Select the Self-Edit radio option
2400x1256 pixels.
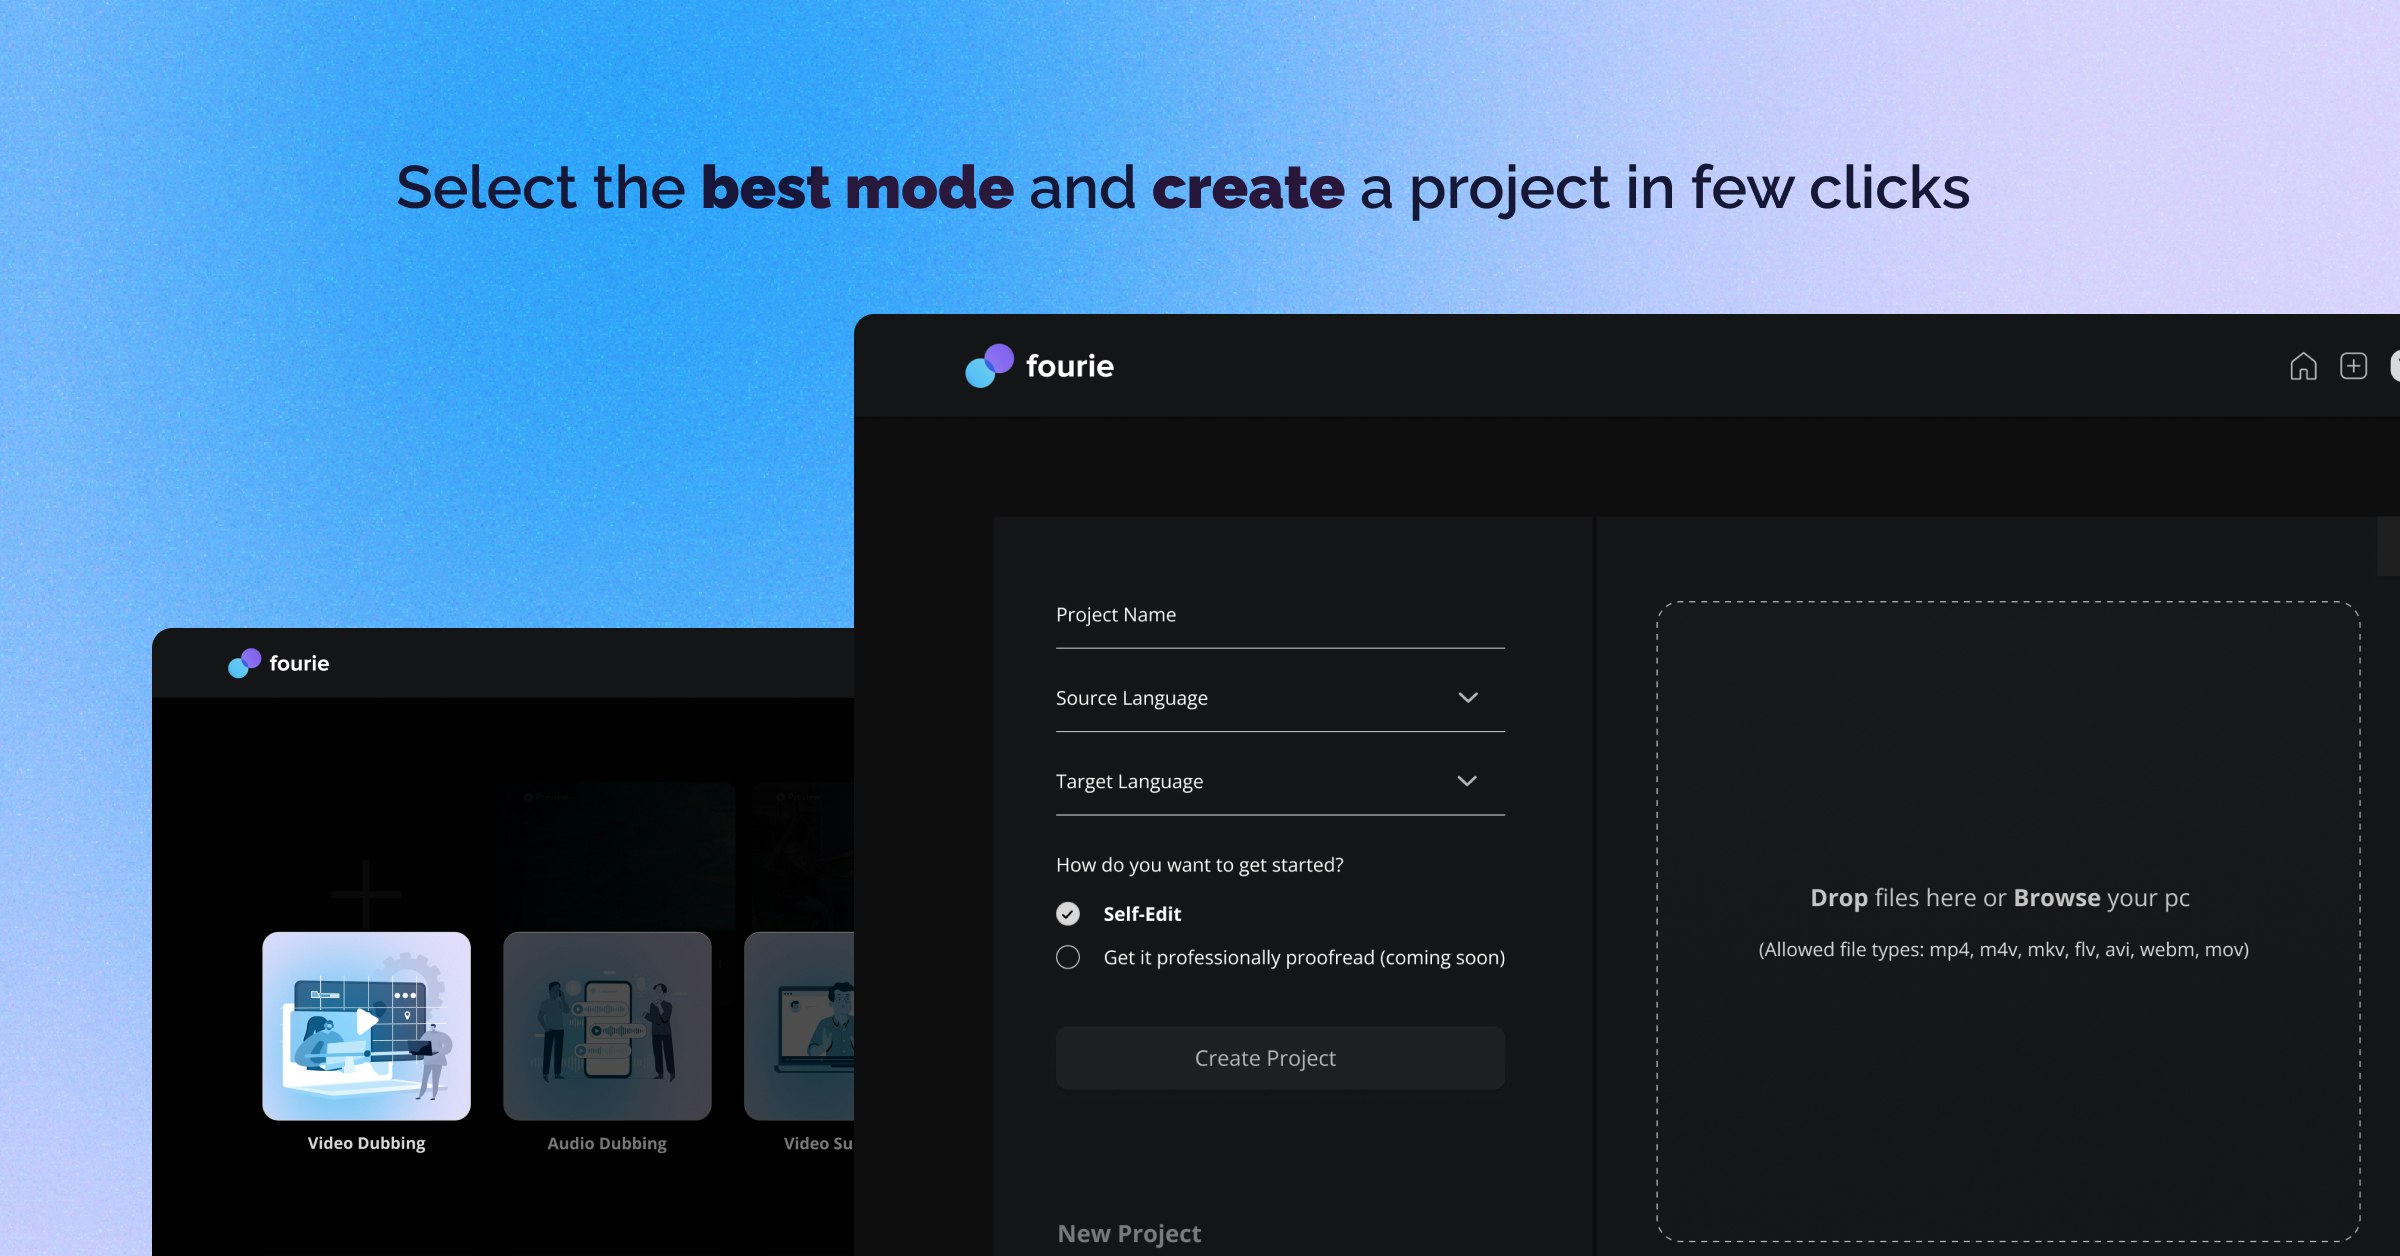pyautogui.click(x=1068, y=914)
